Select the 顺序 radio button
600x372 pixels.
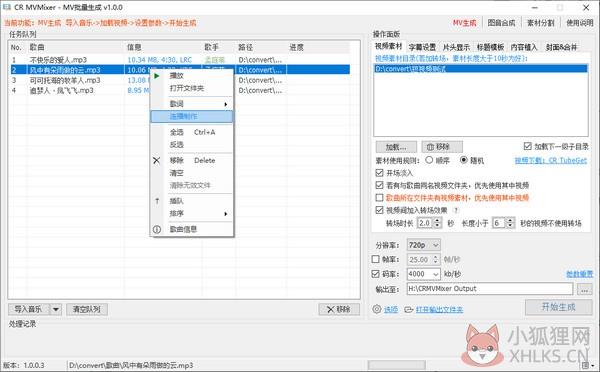(x=429, y=160)
